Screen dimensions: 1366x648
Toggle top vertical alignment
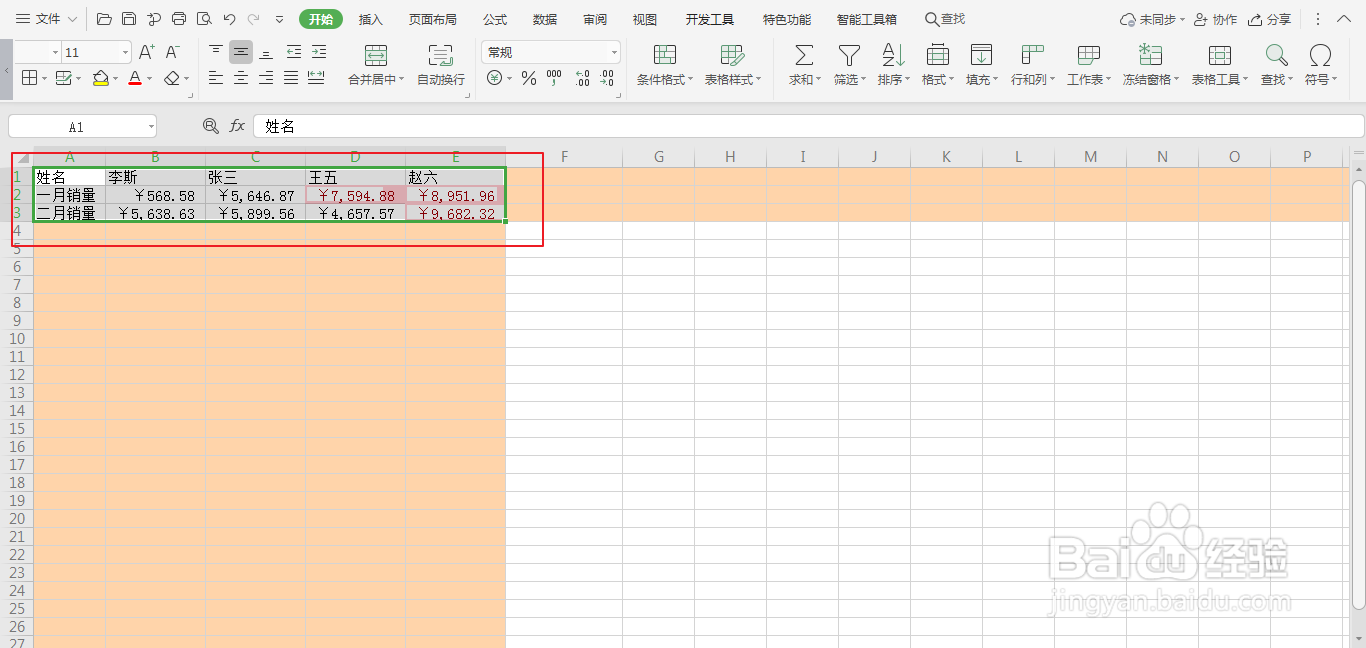pos(216,52)
